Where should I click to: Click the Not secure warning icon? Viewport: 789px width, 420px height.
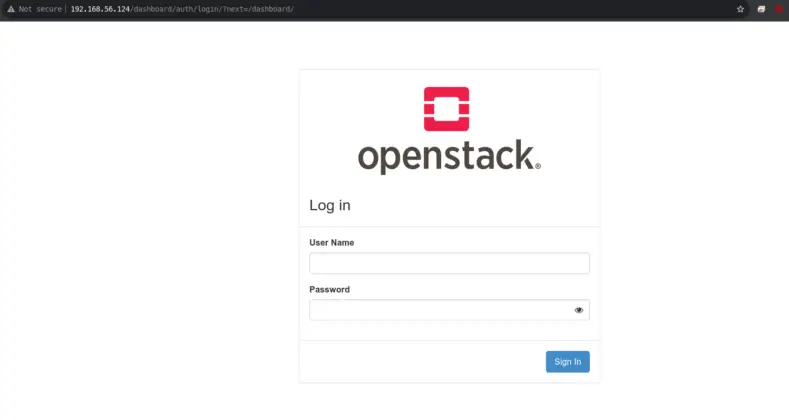[11, 9]
